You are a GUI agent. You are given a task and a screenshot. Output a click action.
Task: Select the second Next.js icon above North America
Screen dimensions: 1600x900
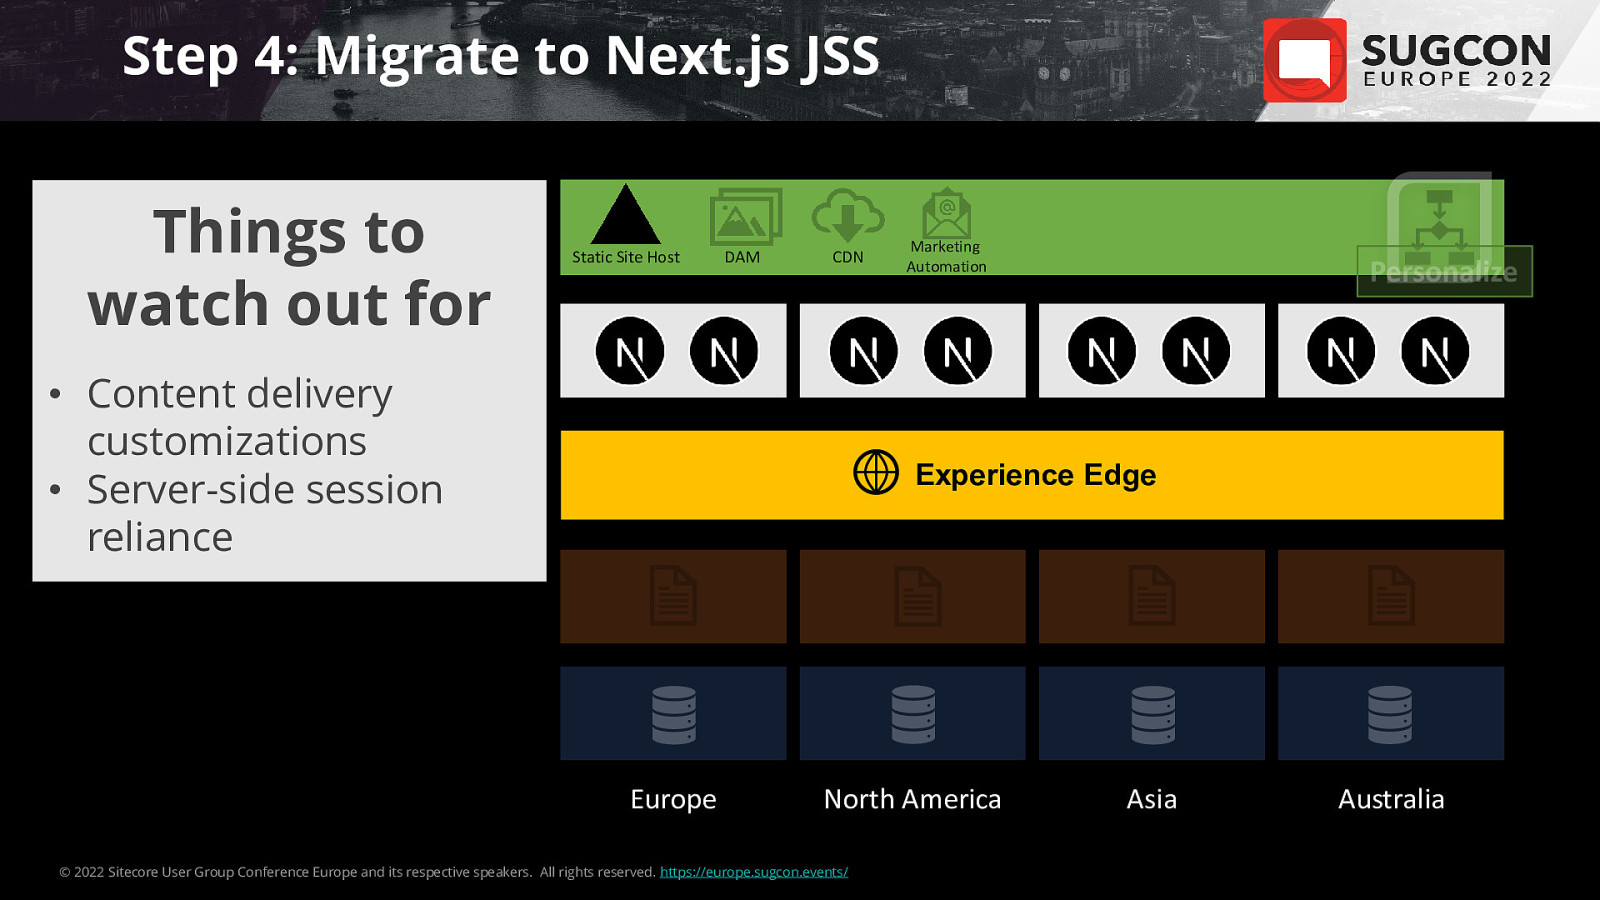(x=958, y=351)
